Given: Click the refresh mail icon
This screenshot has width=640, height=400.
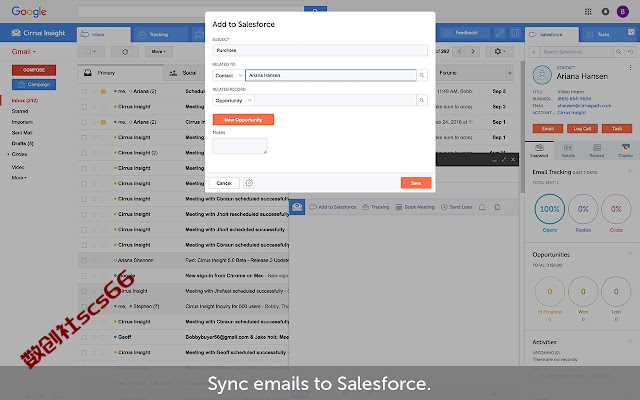Looking at the screenshot, I should click(x=125, y=52).
